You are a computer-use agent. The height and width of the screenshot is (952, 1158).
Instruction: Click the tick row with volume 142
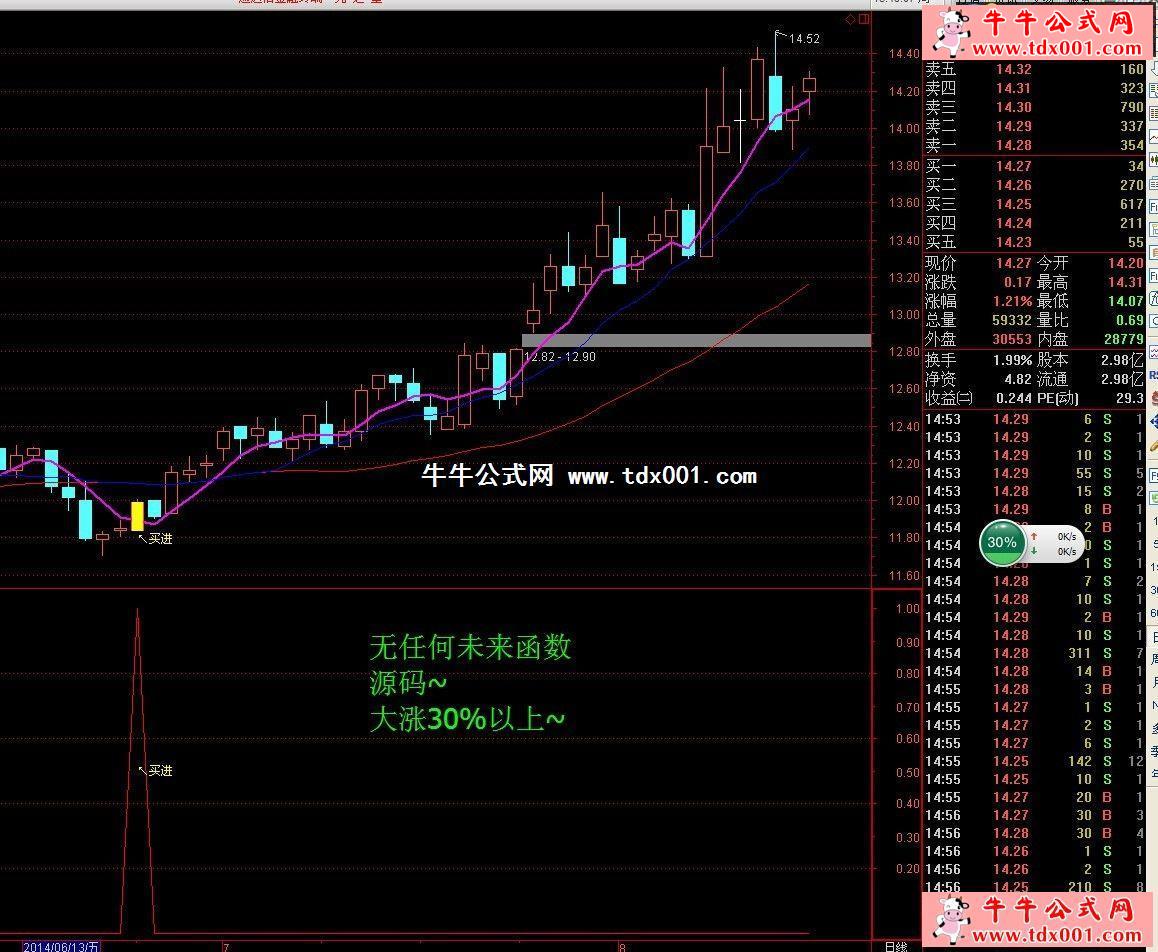point(1034,761)
